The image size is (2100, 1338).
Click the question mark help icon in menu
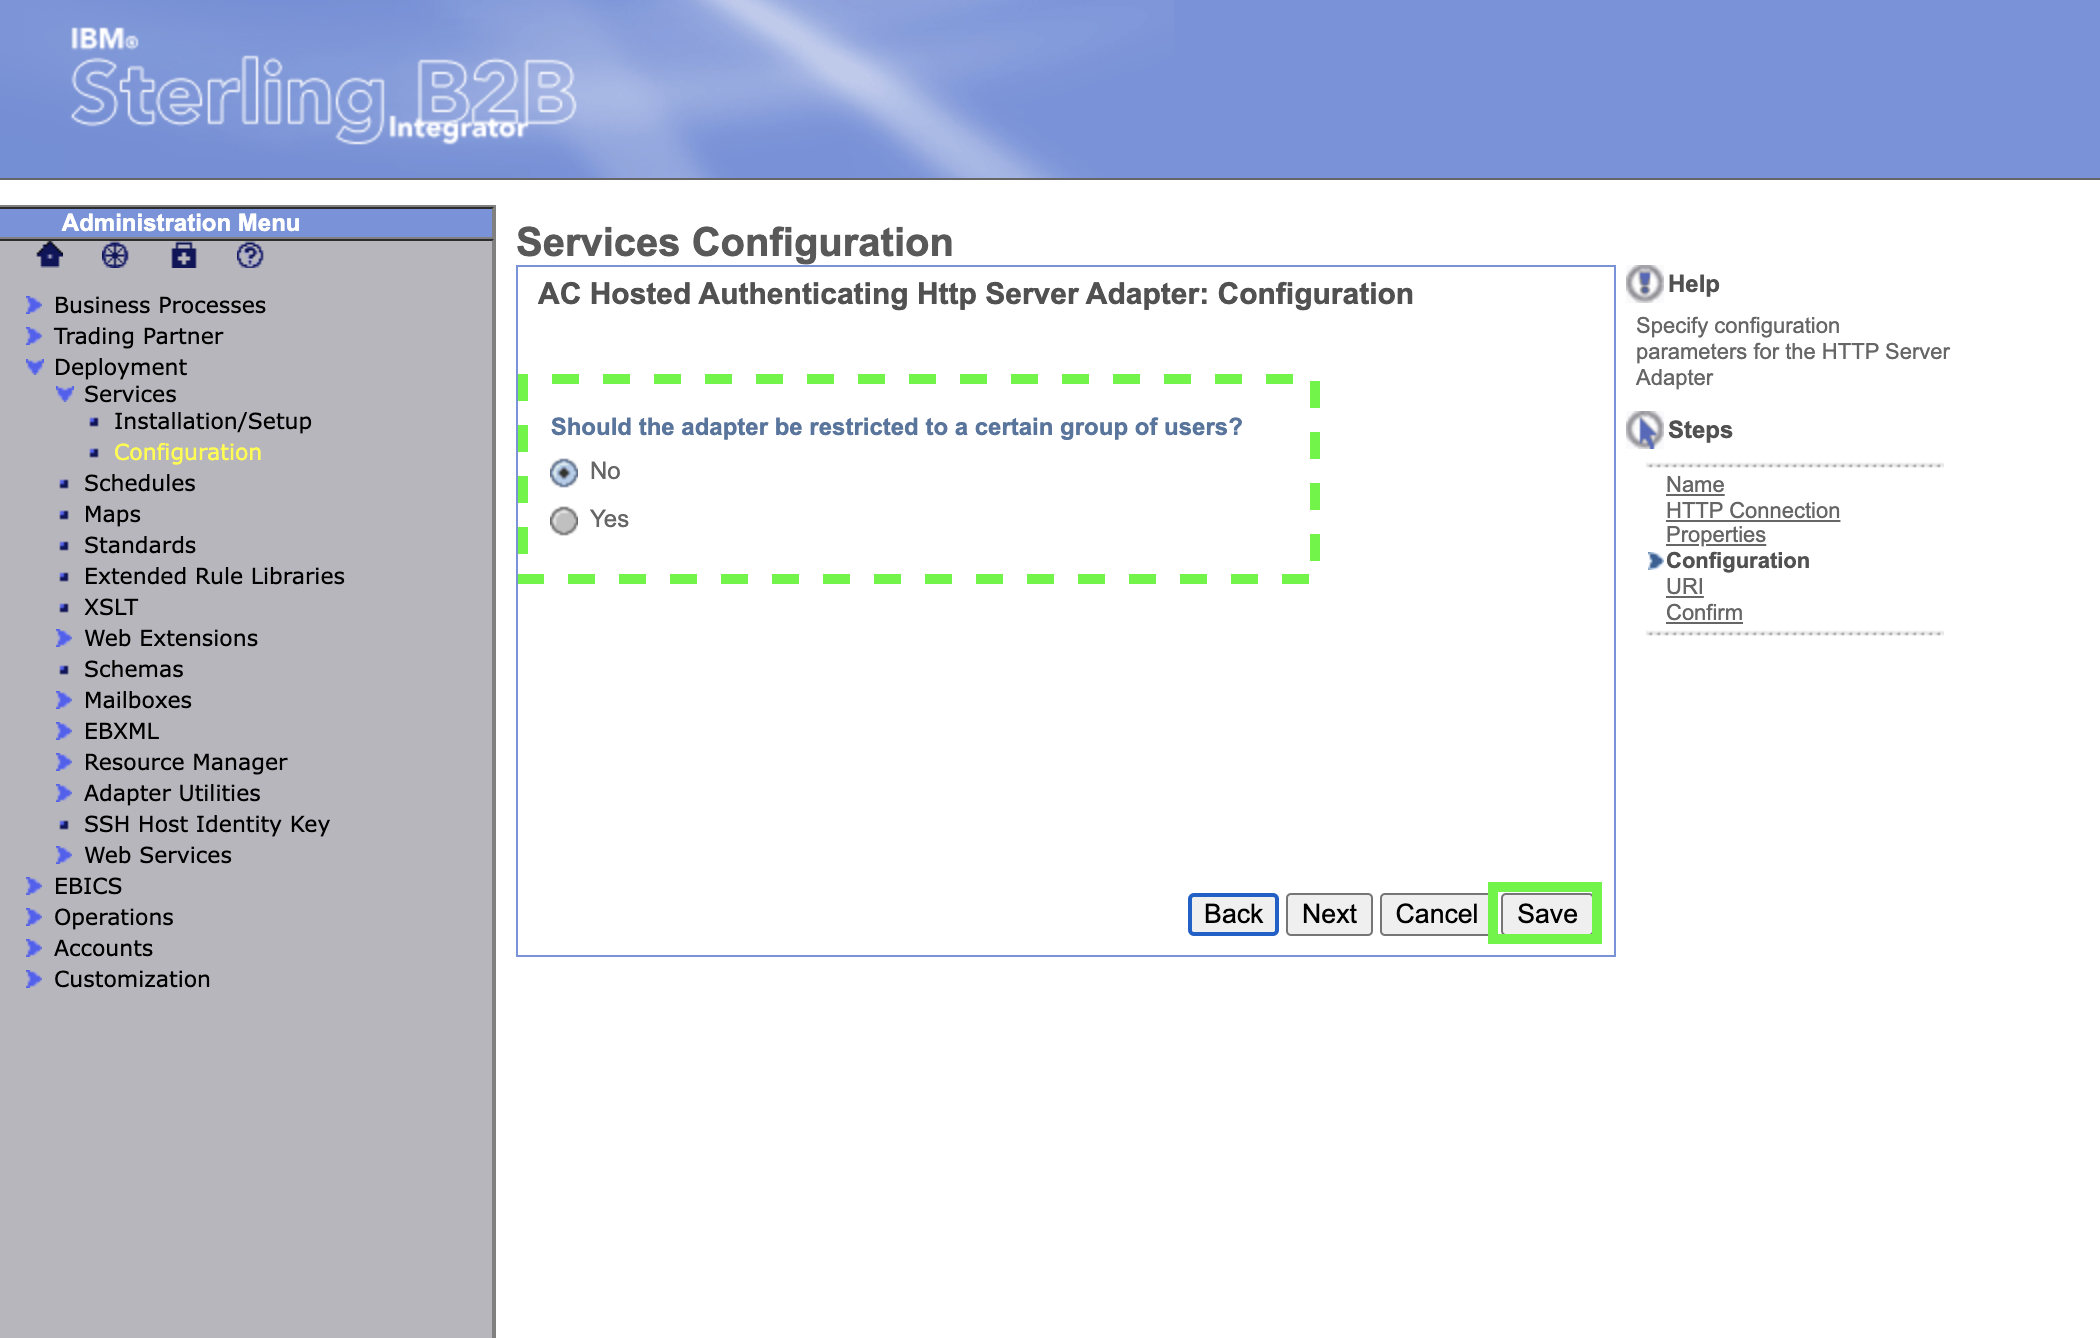250,256
